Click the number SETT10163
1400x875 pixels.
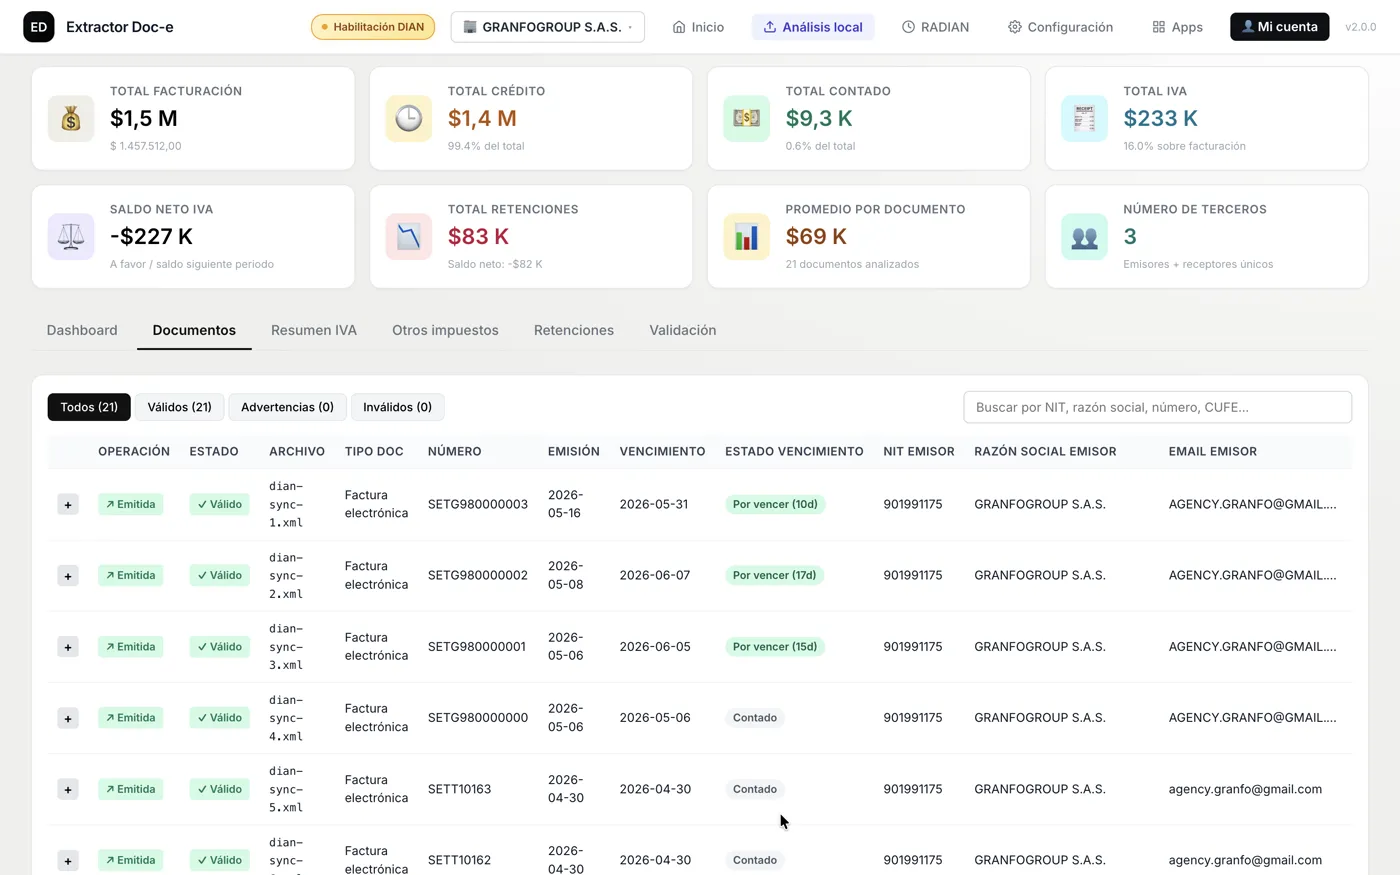coord(459,789)
